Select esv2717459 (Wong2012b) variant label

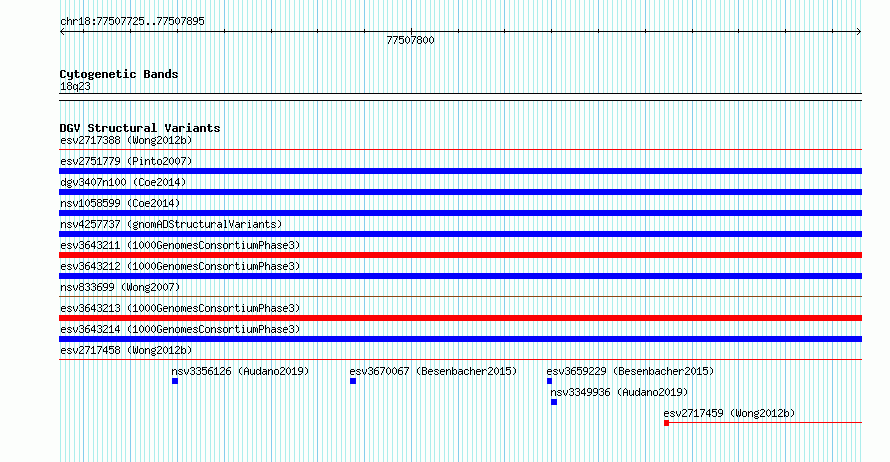pyautogui.click(x=729, y=413)
